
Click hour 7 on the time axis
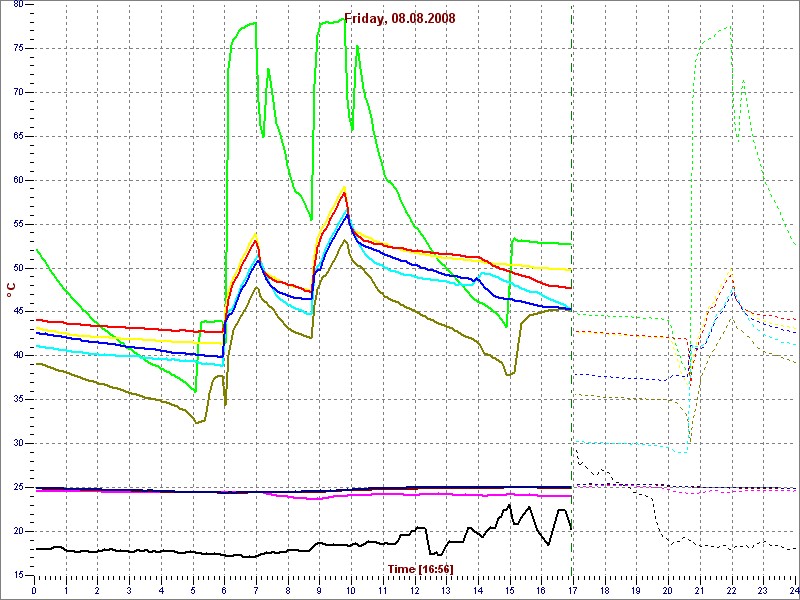(x=256, y=588)
